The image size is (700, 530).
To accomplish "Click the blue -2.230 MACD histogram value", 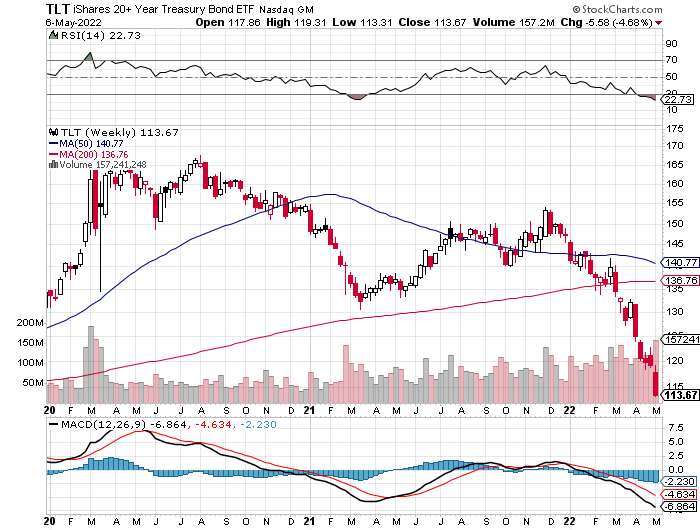I will point(258,424).
